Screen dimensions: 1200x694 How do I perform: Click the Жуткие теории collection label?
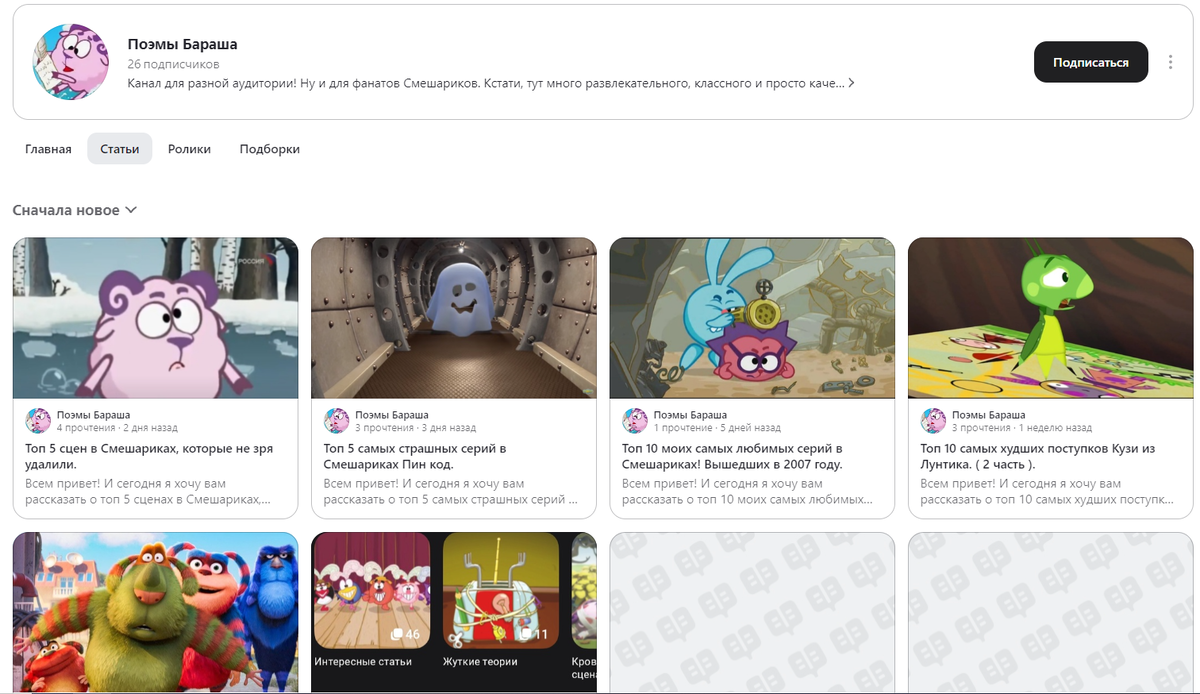coord(480,662)
